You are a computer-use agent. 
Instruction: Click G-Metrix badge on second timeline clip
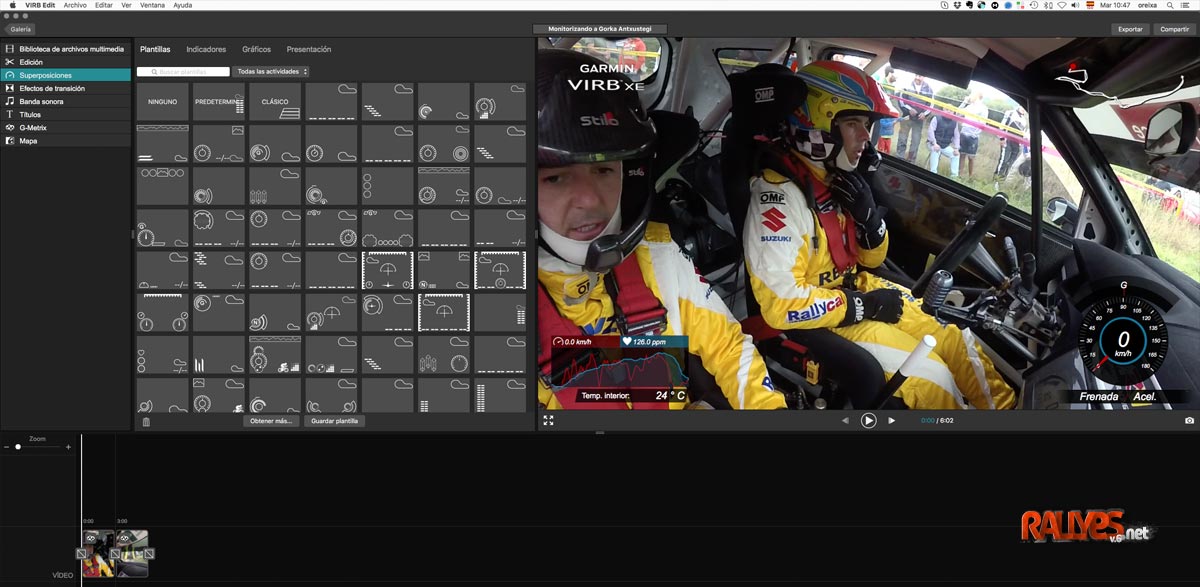click(122, 536)
